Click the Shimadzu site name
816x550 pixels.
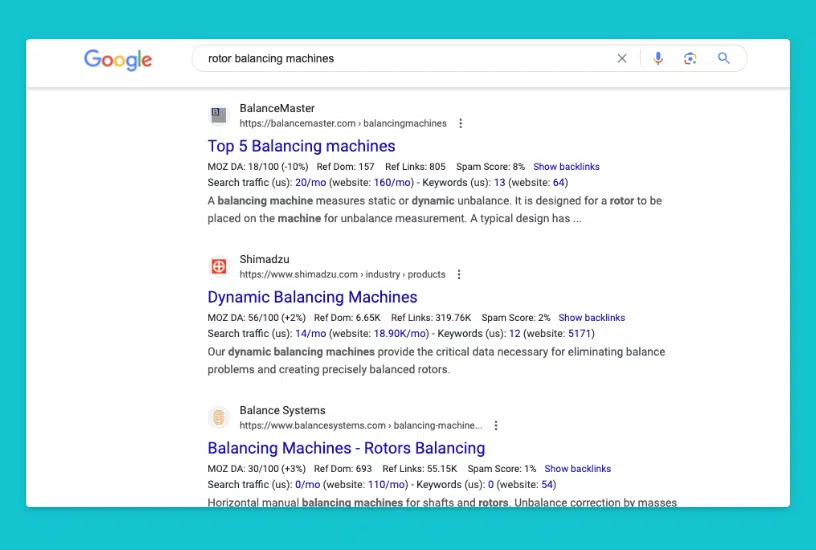click(264, 259)
